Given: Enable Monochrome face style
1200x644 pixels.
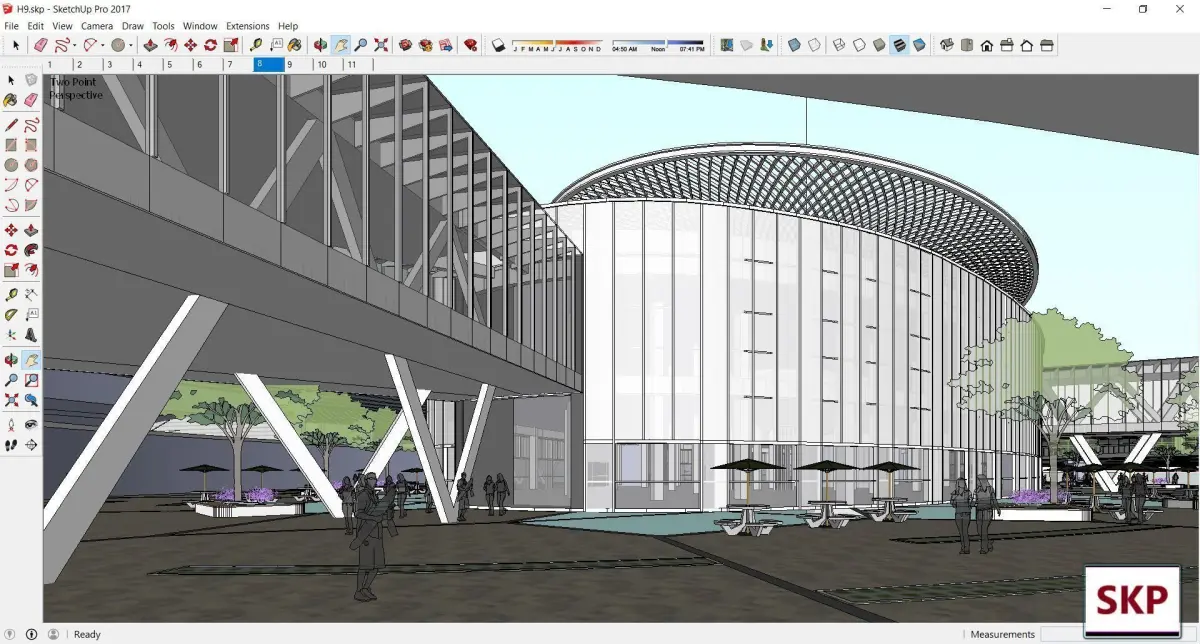Looking at the screenshot, I should [919, 45].
